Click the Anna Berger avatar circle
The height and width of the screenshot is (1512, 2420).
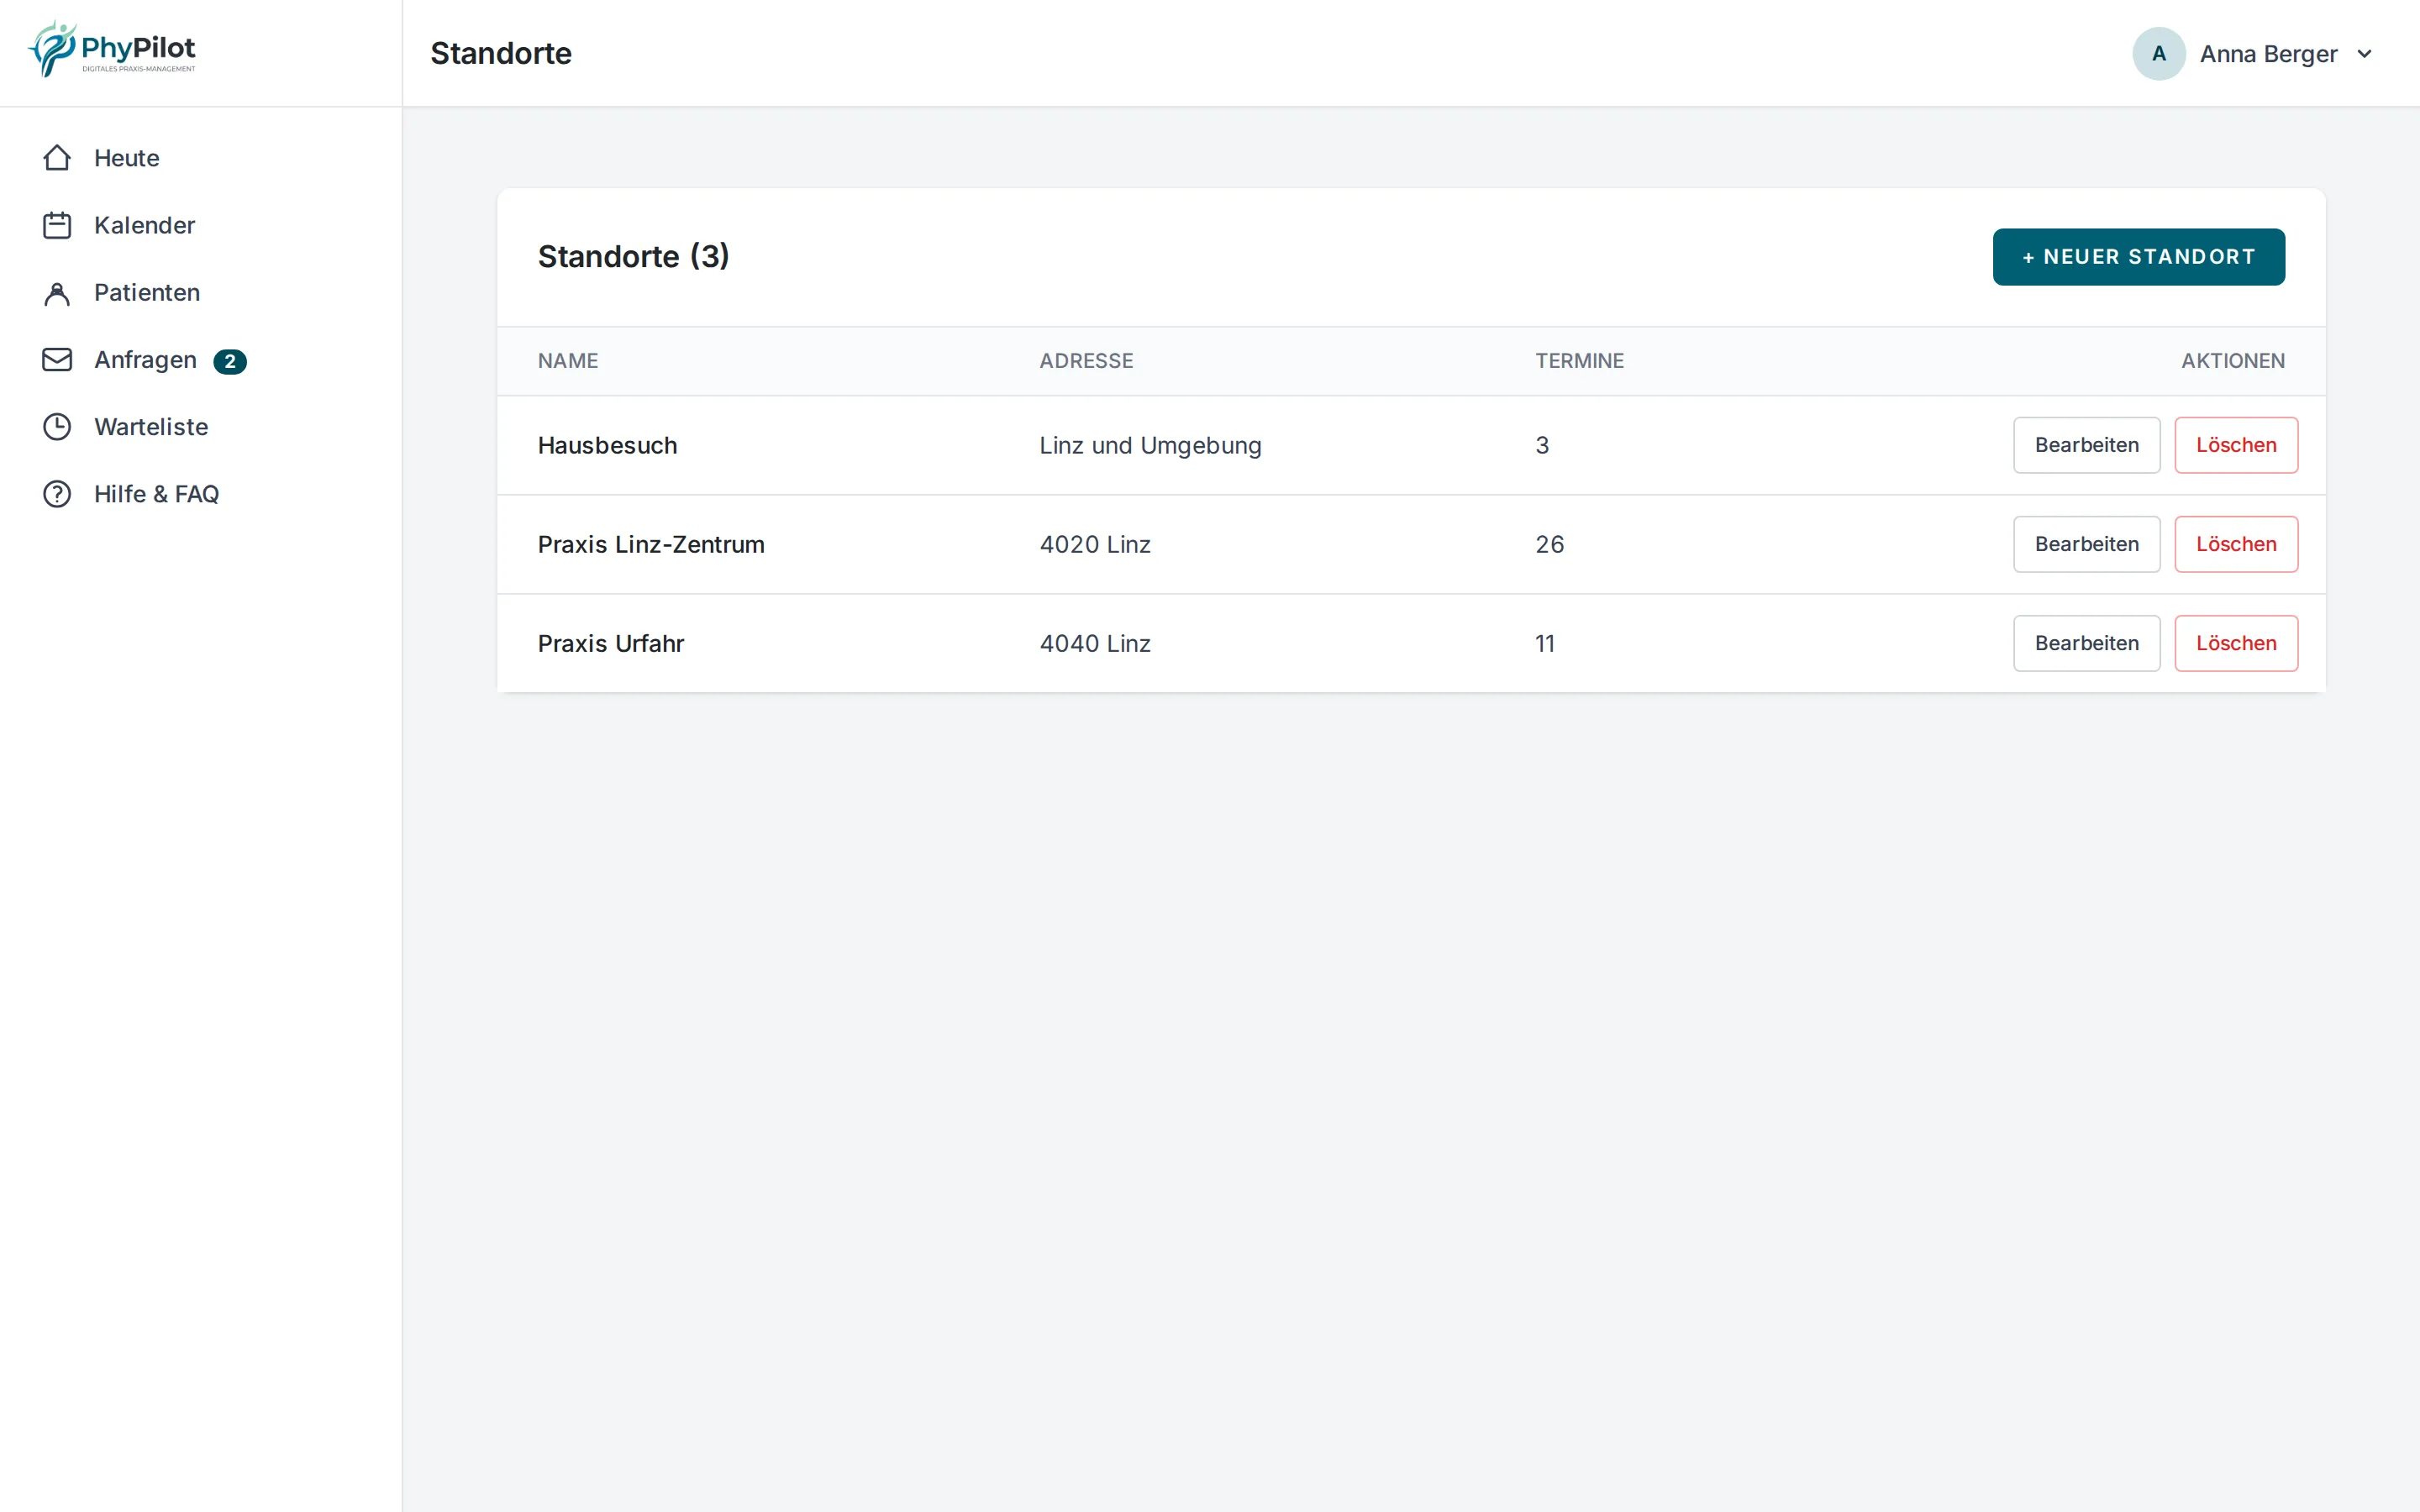(2159, 54)
